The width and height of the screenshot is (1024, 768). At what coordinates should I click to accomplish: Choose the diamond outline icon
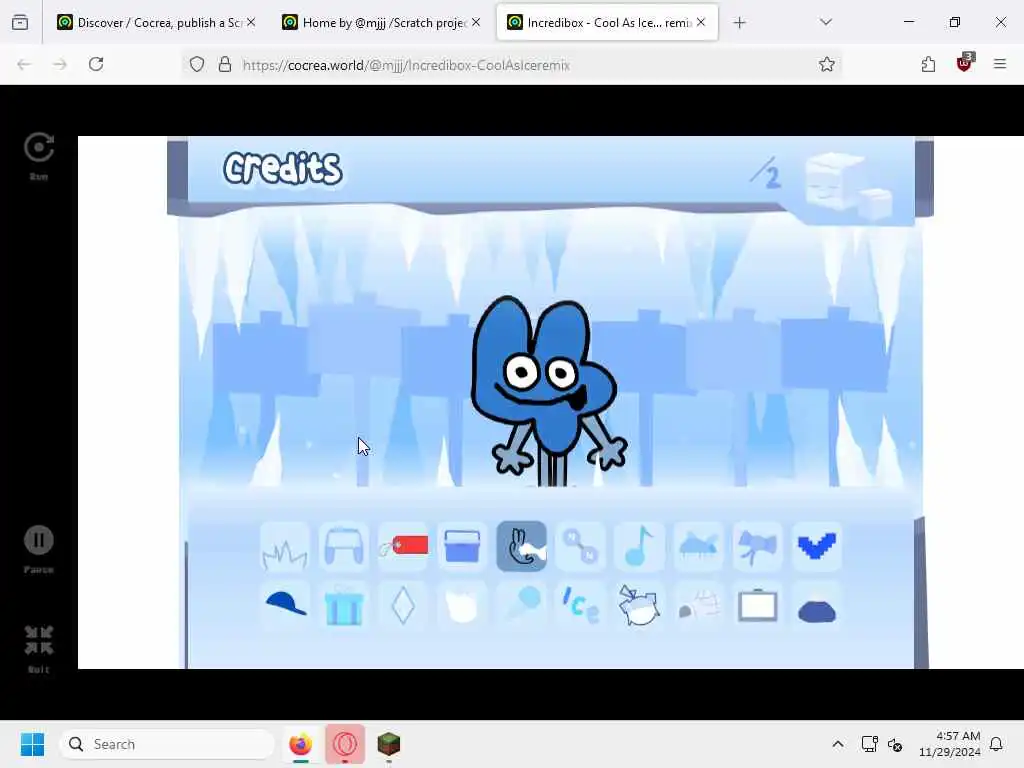[x=403, y=605]
